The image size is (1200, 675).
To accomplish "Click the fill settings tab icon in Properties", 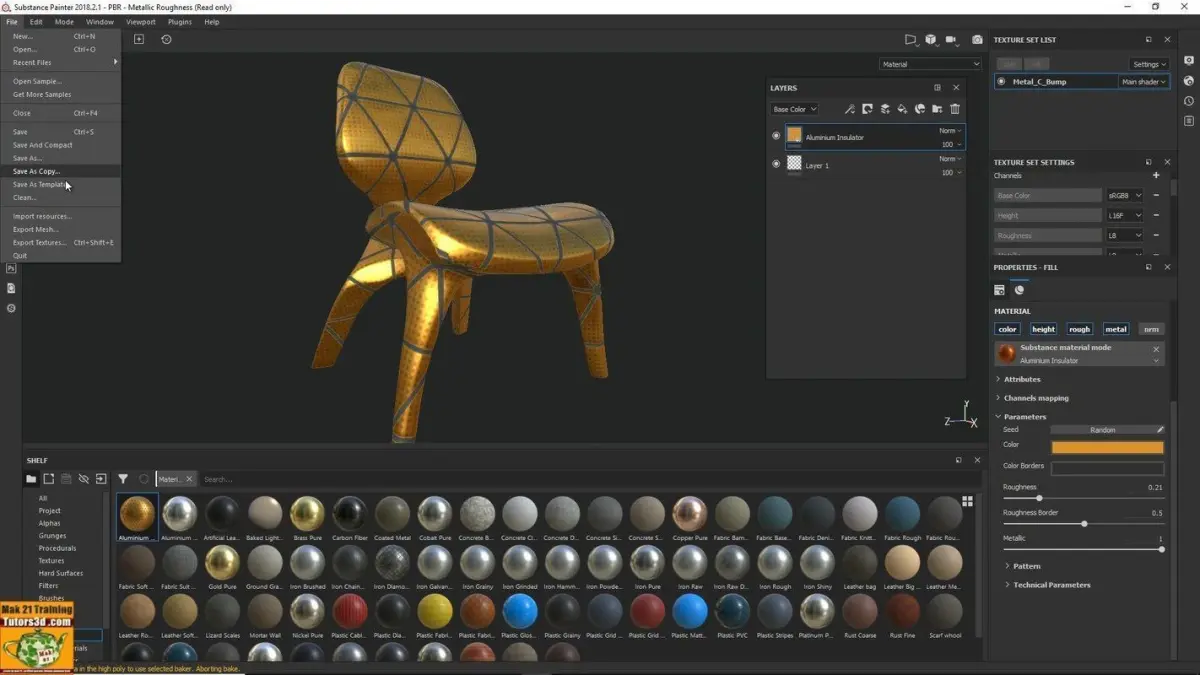I will point(999,290).
